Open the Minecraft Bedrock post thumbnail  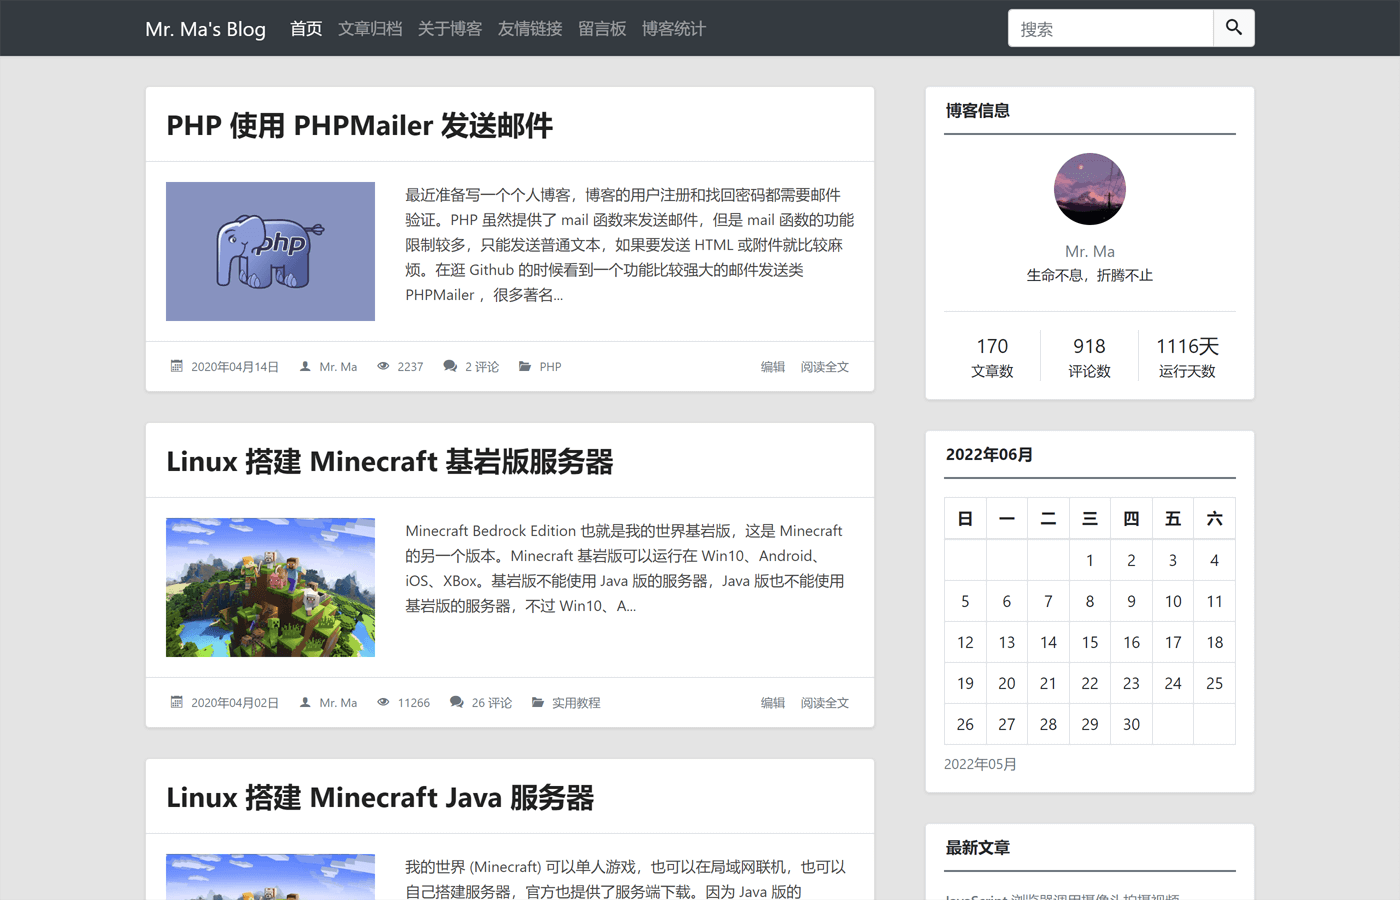(270, 587)
